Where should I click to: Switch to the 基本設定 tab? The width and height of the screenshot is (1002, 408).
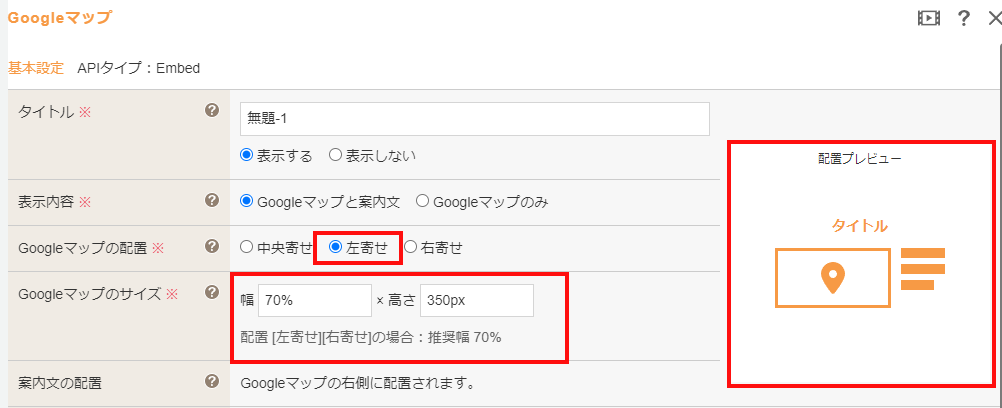(x=36, y=68)
